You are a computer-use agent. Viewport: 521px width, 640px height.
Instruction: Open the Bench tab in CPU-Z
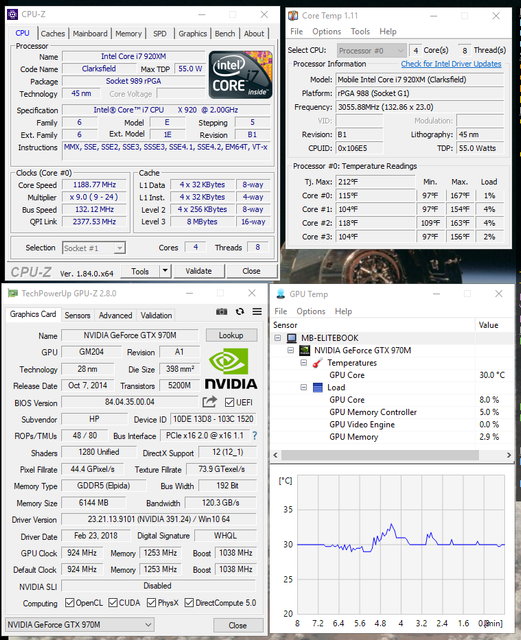click(225, 33)
